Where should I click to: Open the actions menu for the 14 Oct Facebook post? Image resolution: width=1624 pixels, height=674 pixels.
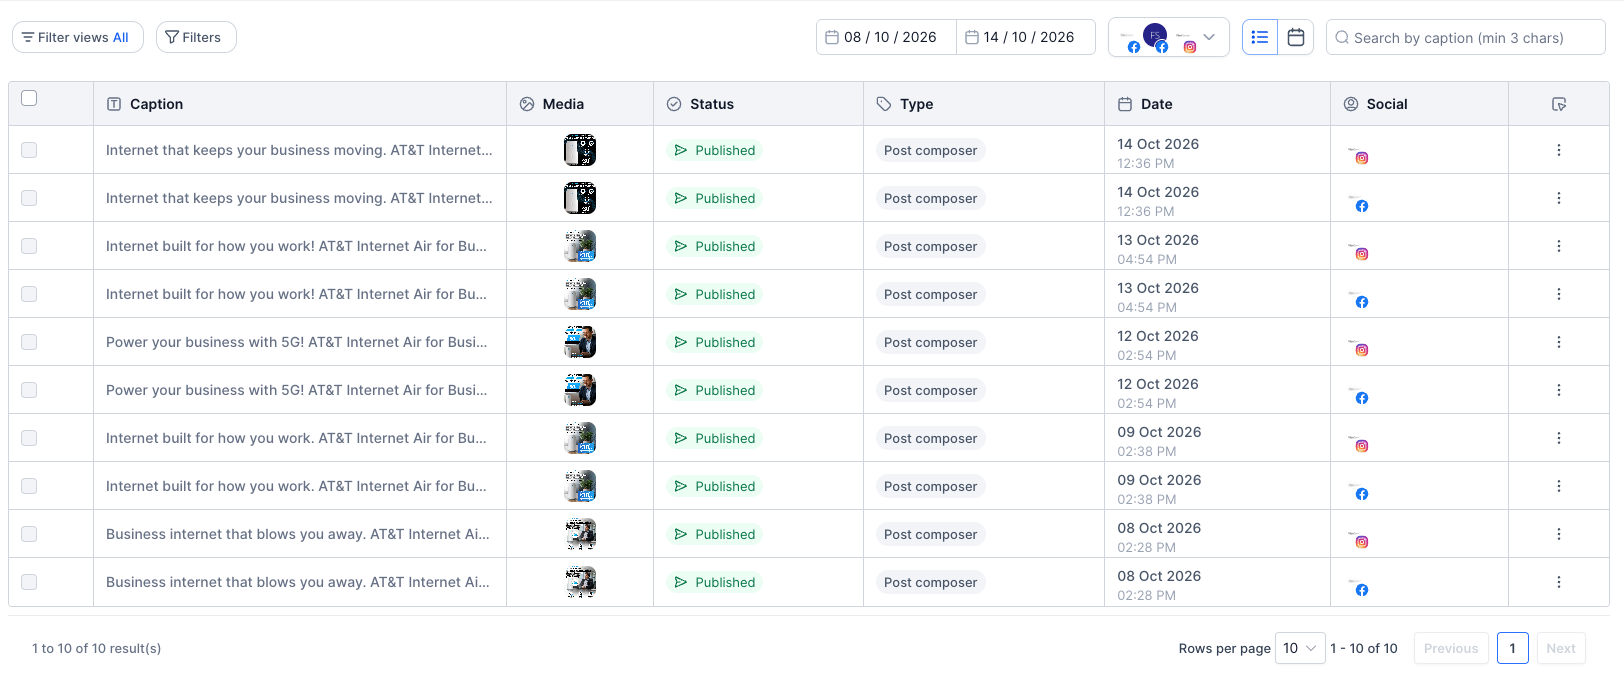coord(1559,198)
